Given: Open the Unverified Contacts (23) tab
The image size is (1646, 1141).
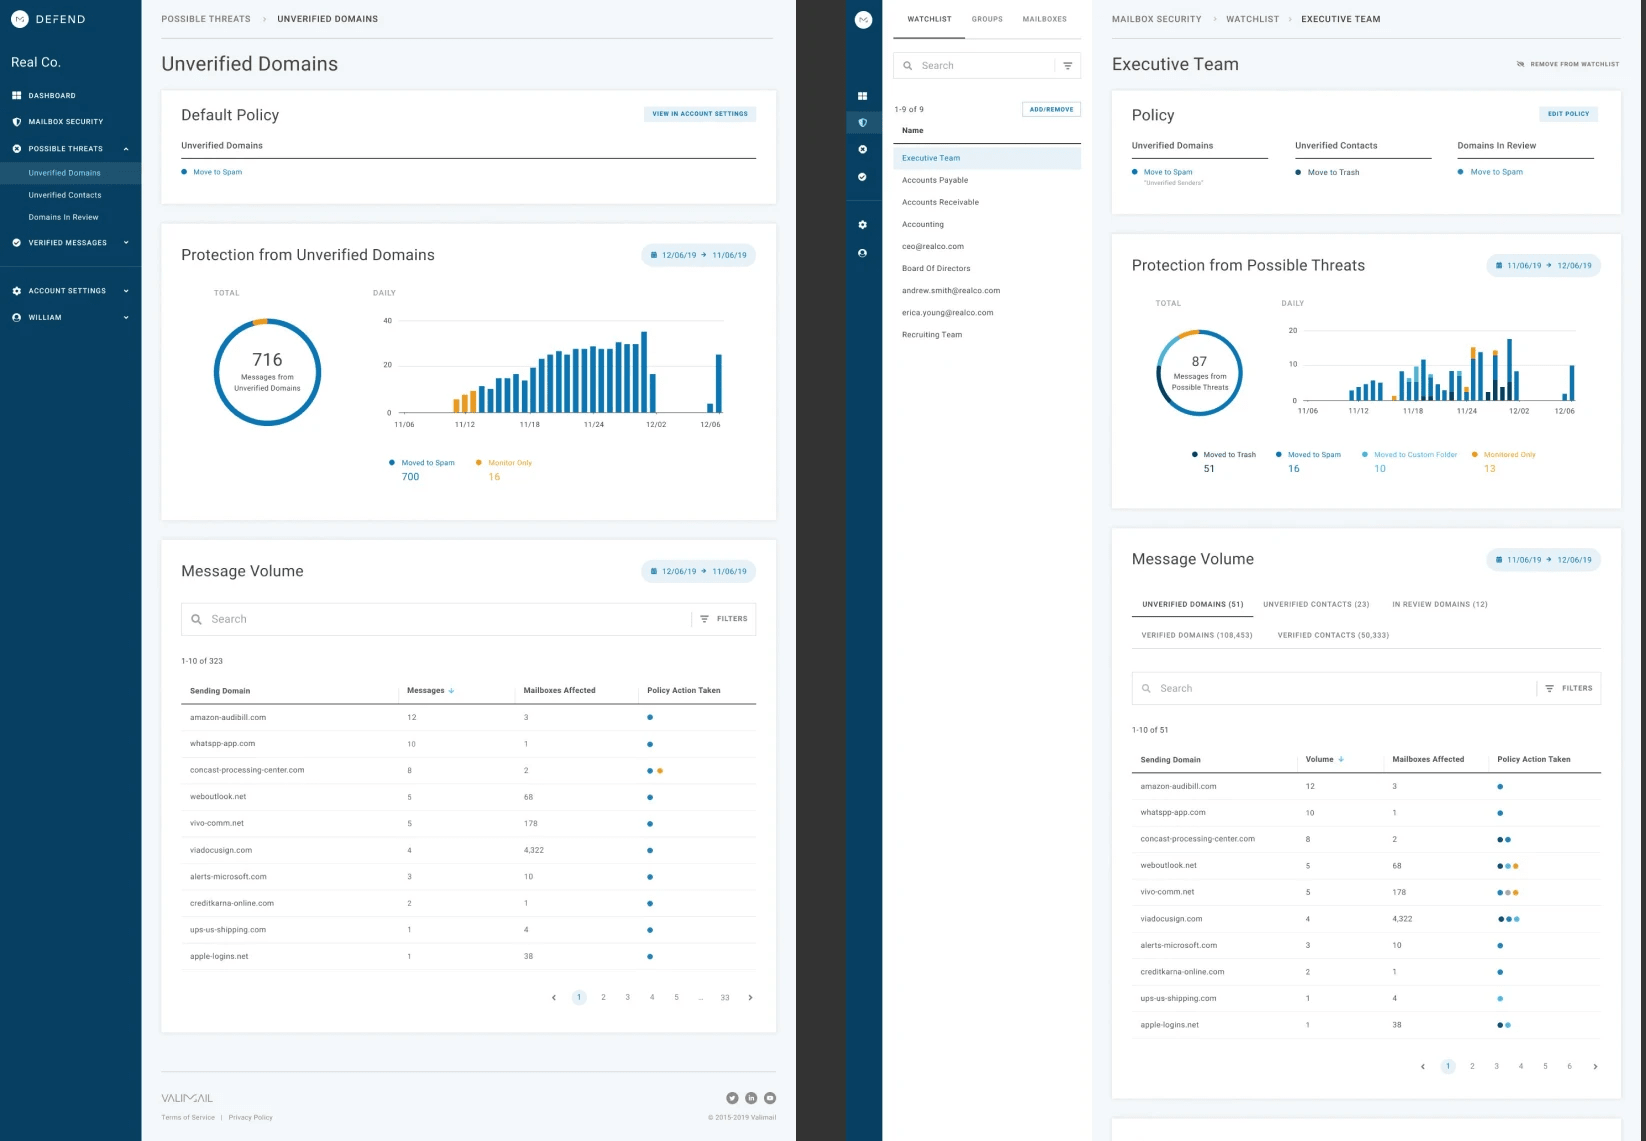Looking at the screenshot, I should [x=1316, y=605].
